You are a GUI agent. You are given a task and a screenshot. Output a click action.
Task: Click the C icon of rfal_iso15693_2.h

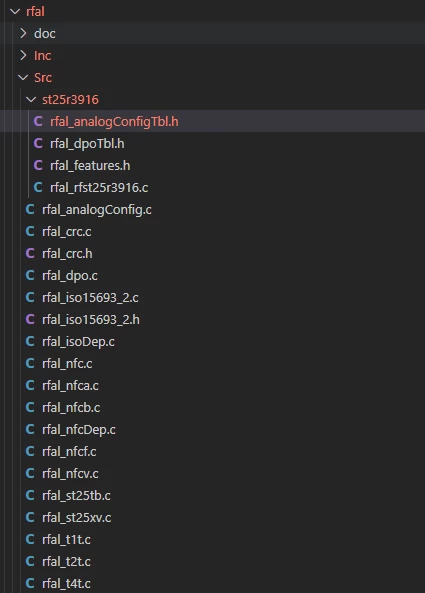click(30, 319)
